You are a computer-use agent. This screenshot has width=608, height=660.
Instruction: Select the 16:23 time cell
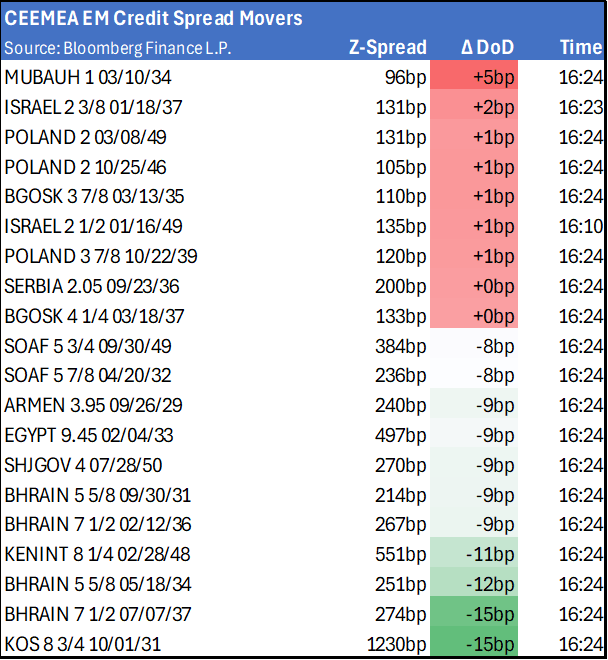point(580,108)
